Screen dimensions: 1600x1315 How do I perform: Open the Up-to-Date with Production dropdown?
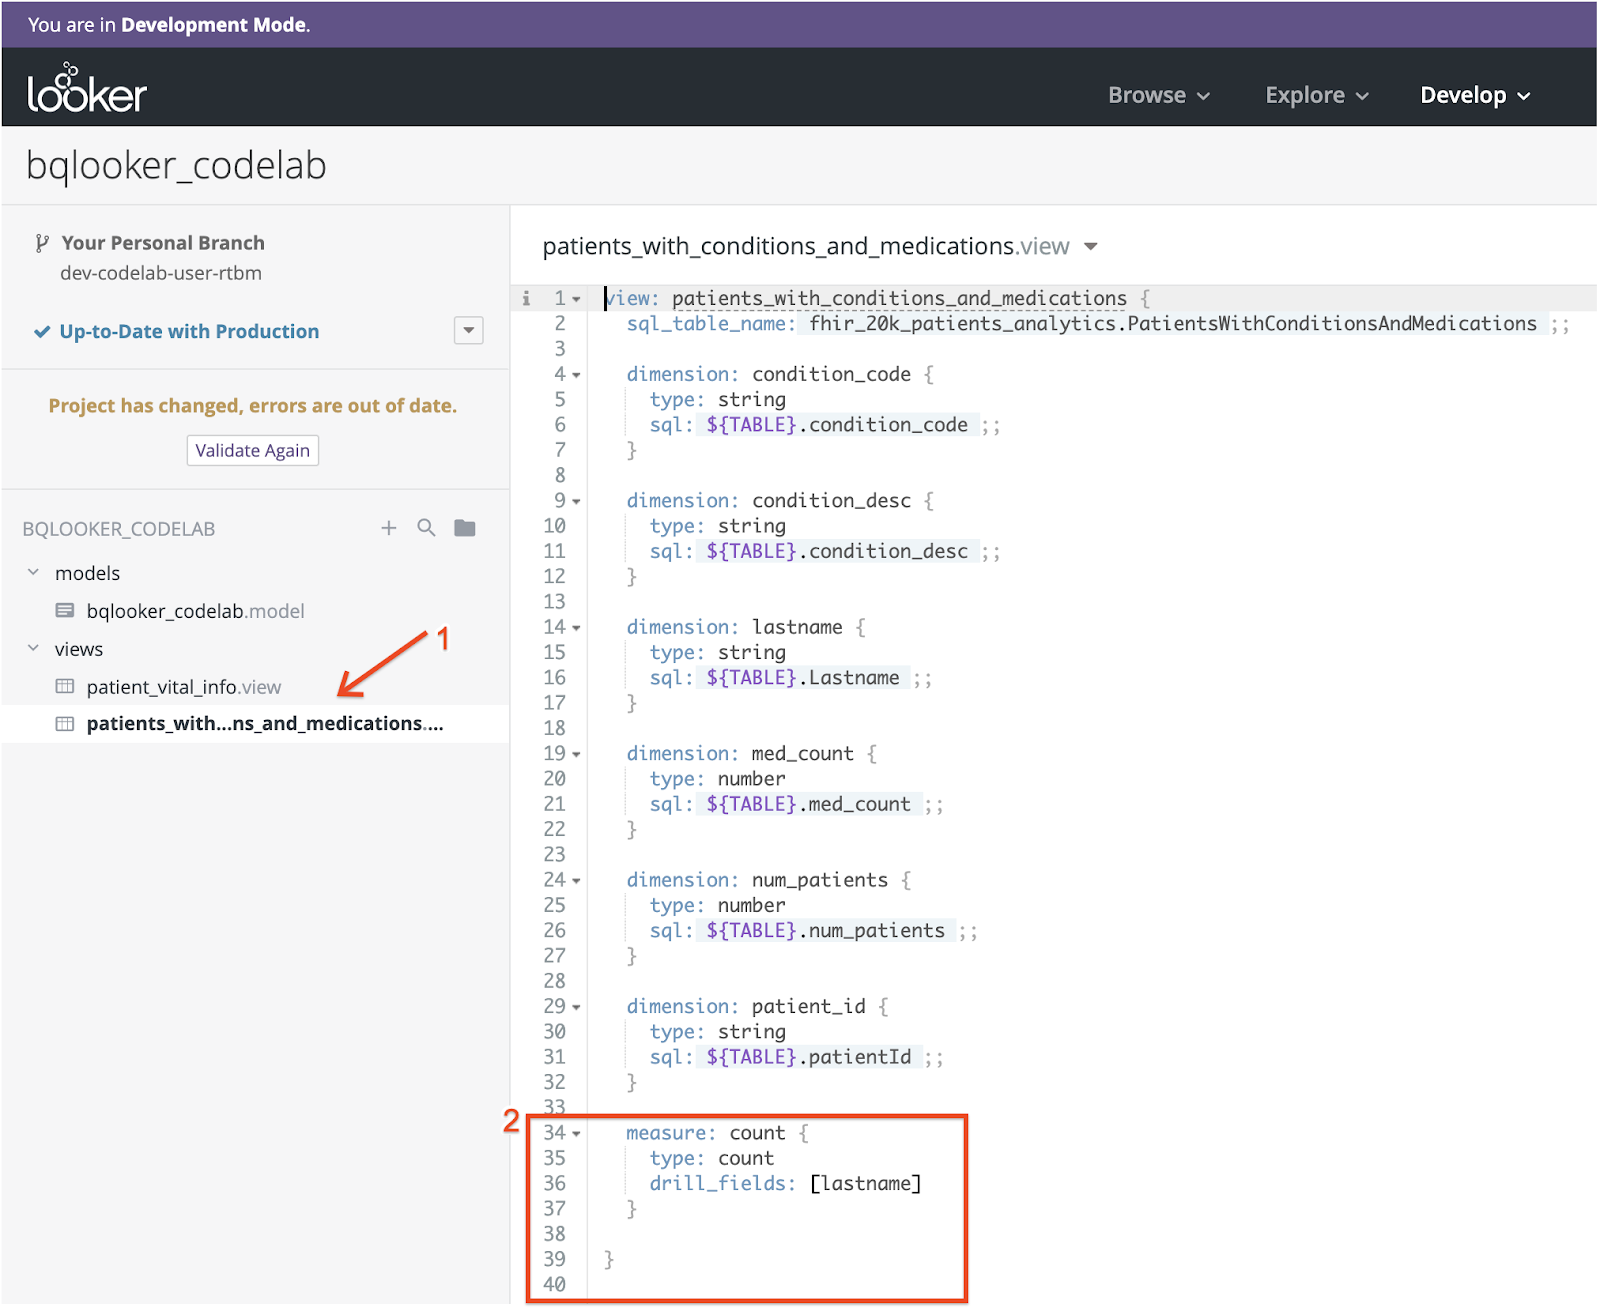click(x=468, y=331)
